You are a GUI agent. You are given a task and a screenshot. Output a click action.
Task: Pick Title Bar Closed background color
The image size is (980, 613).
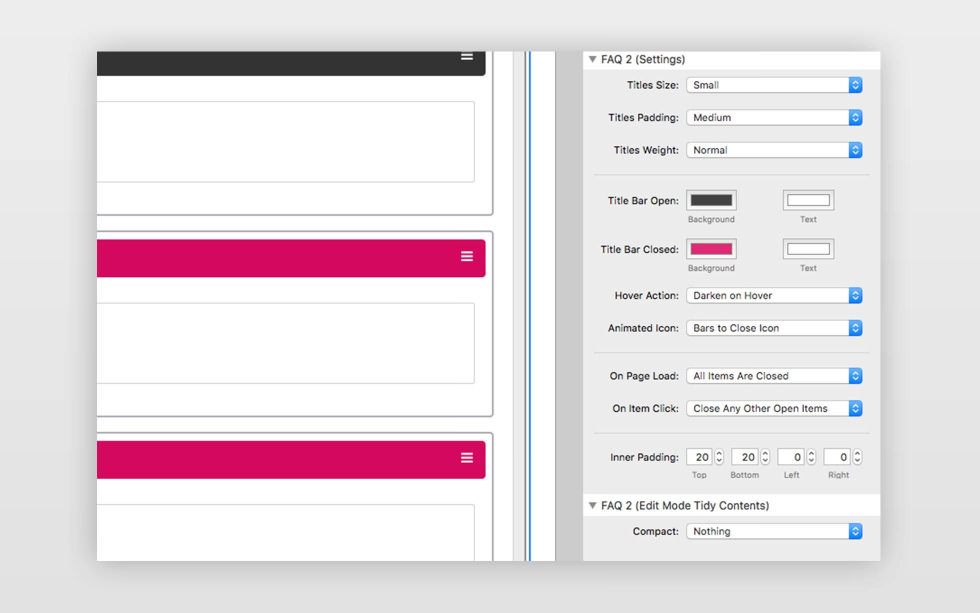pyautogui.click(x=711, y=249)
